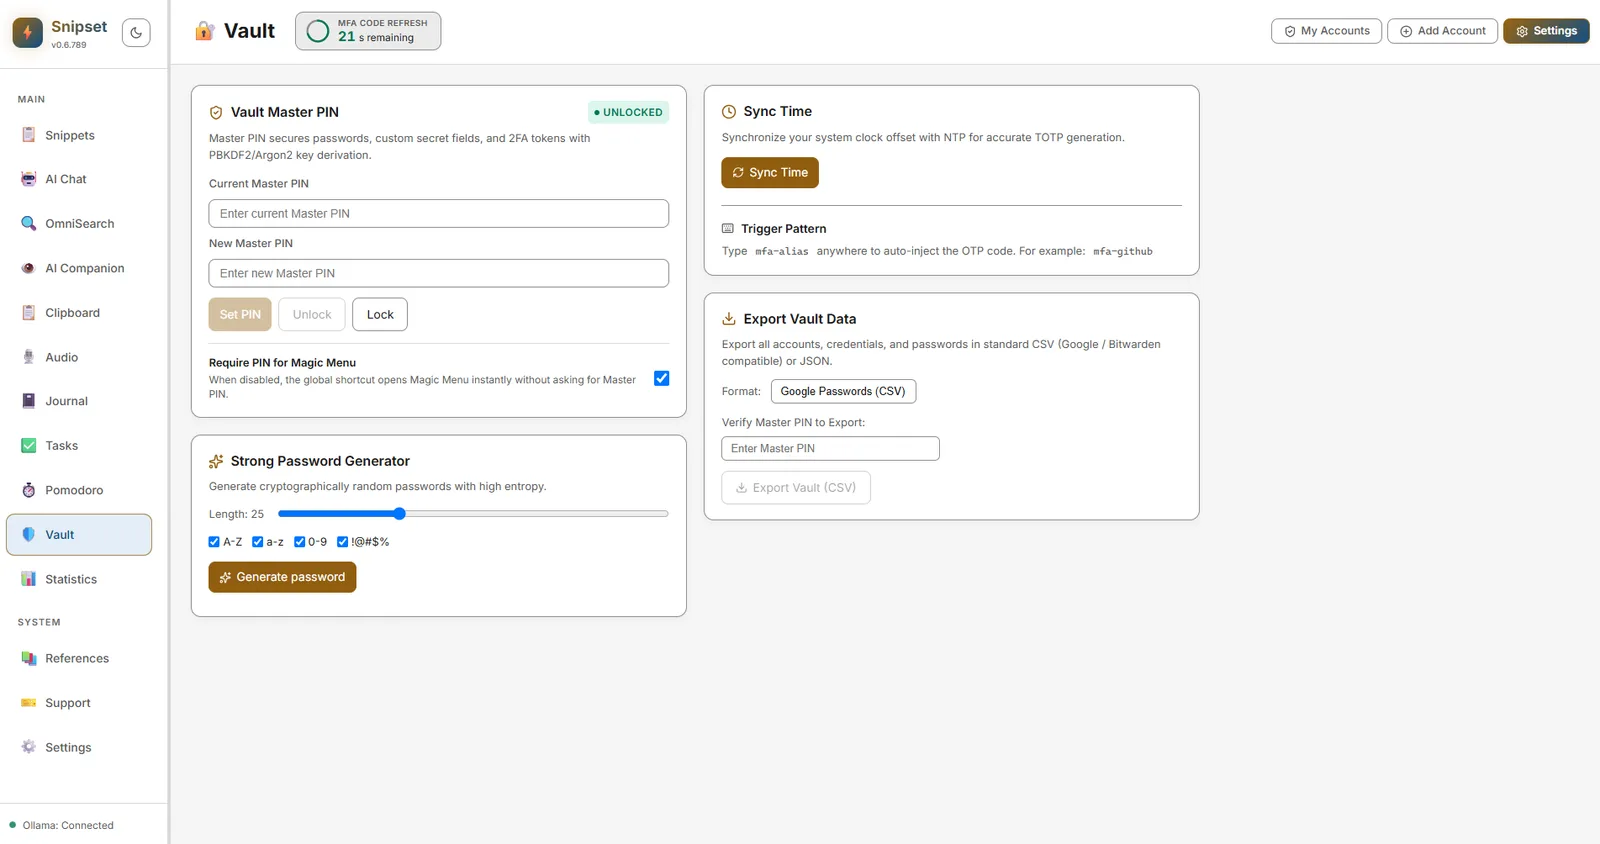Click the OmniSearch magnifier icon
This screenshot has width=1600, height=844.
tap(29, 223)
